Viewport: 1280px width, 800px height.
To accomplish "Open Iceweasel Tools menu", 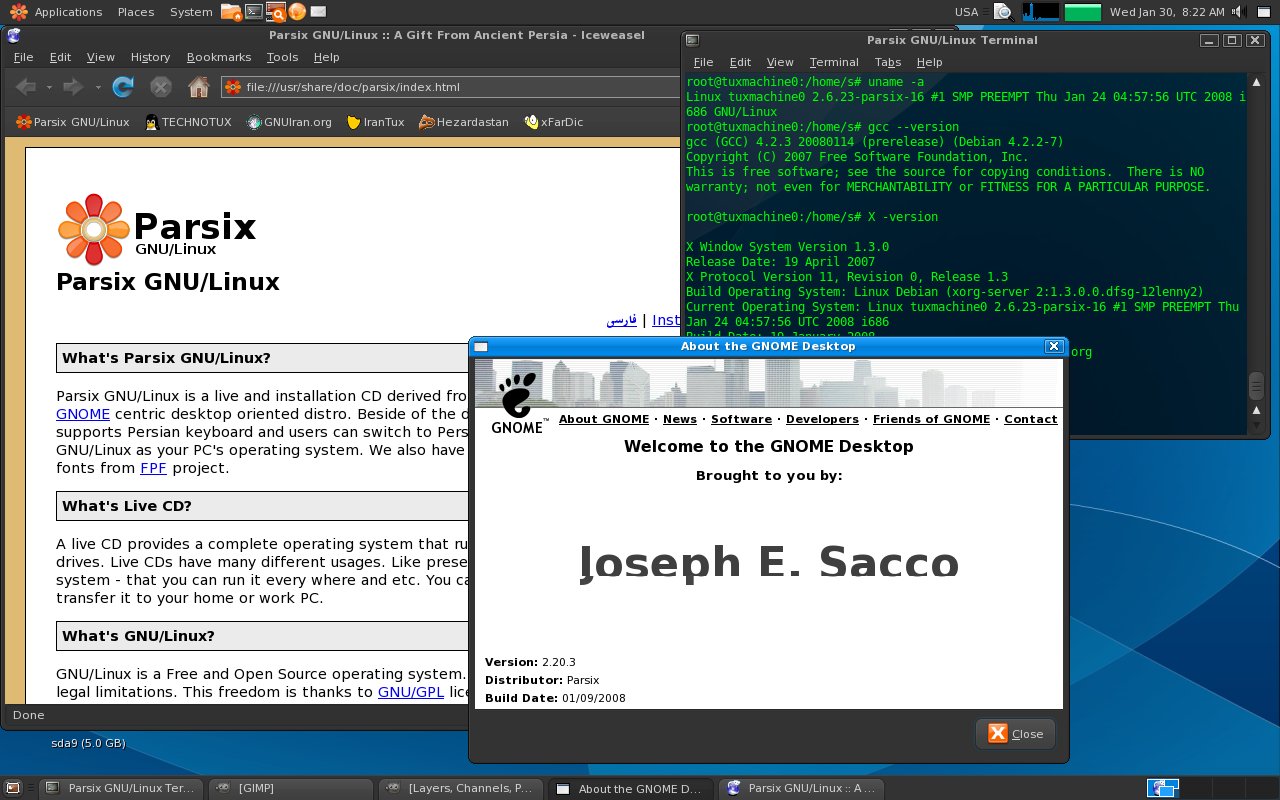I will (282, 57).
